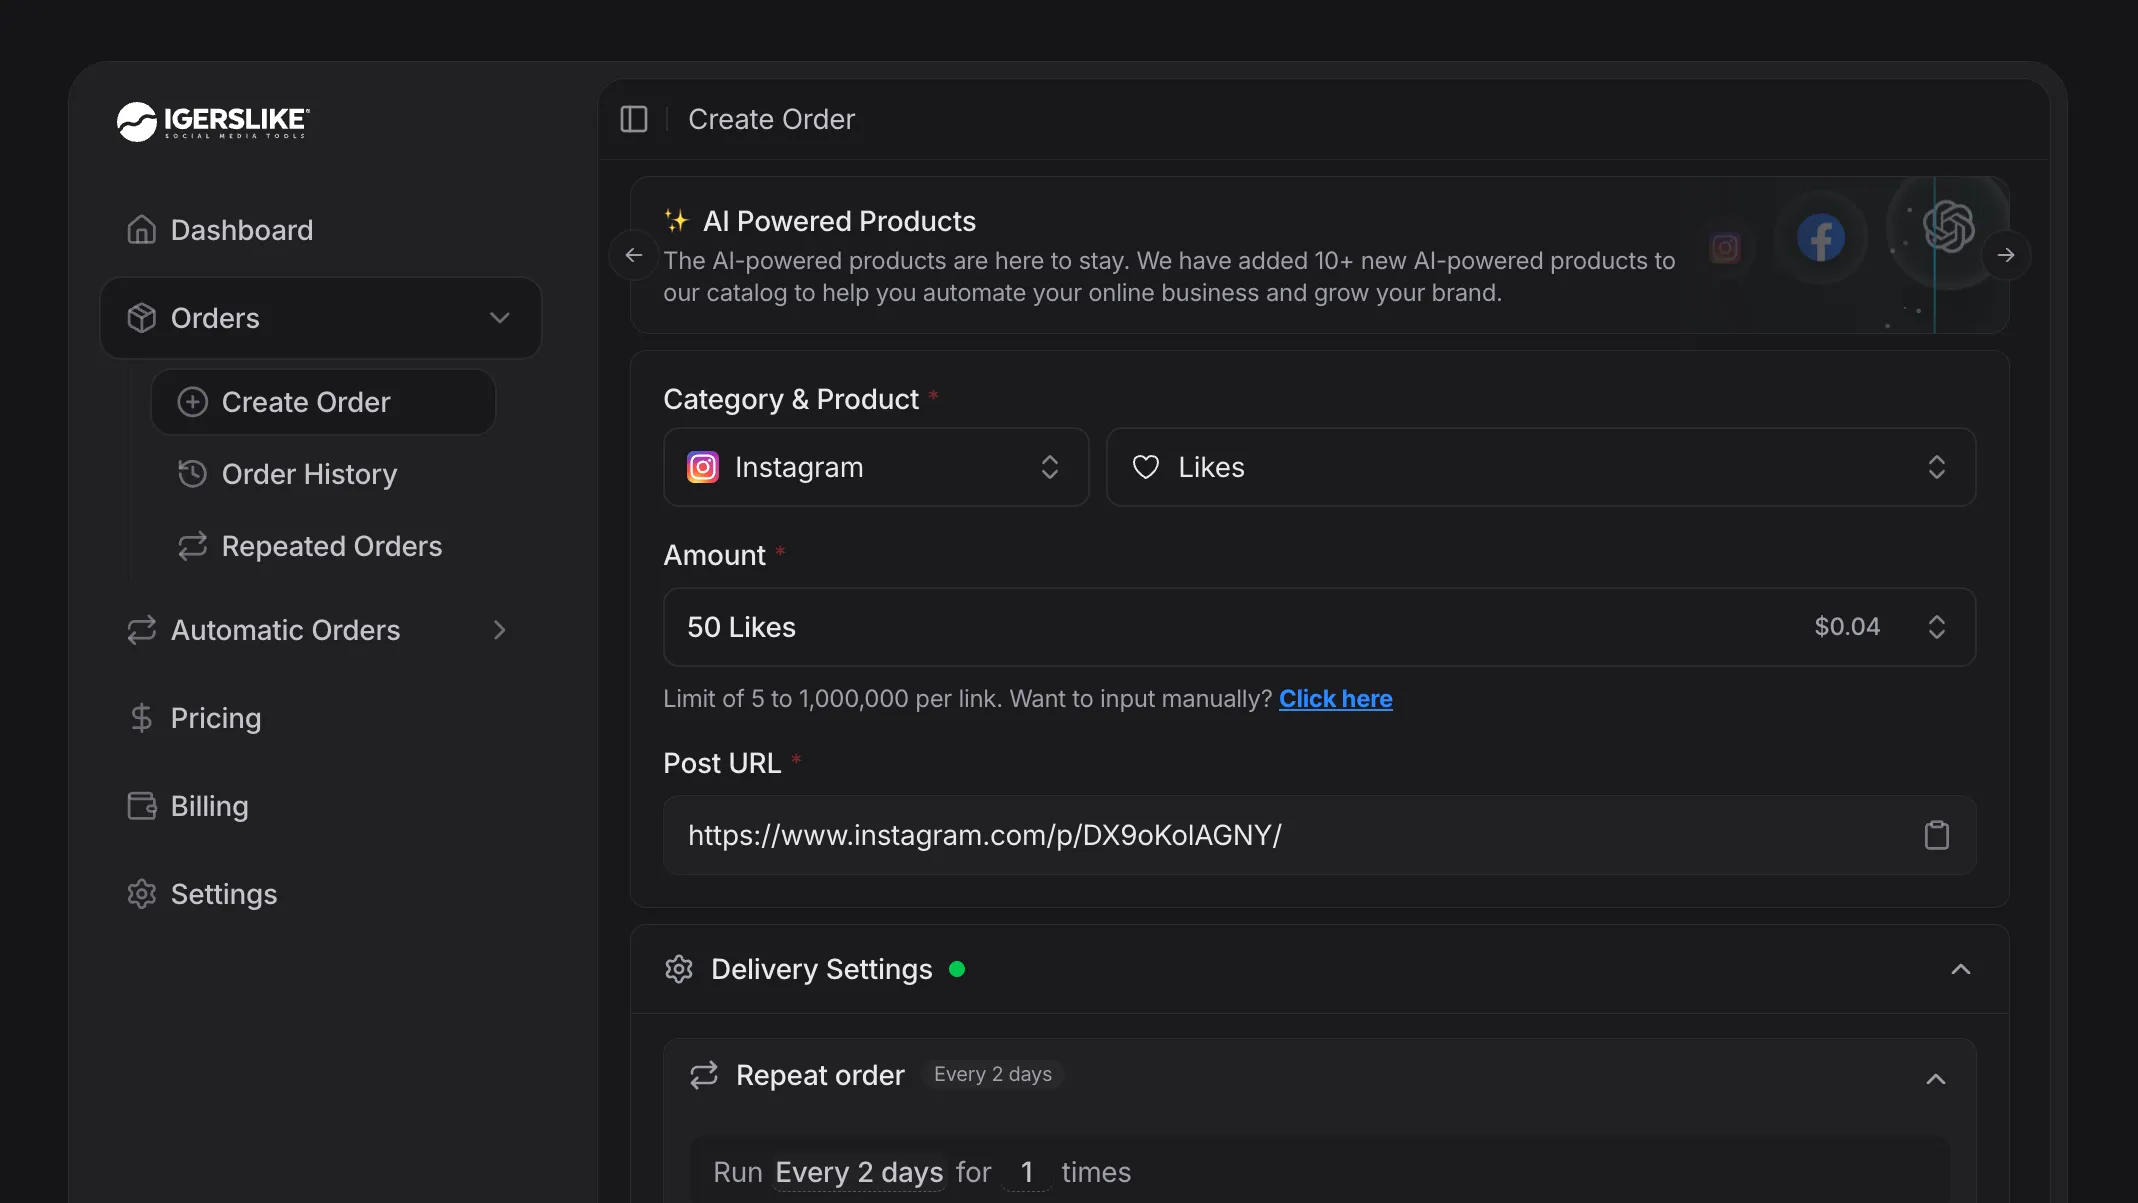Screen dimensions: 2138x1203
Task: Click the IGERSLIKE logo
Action: [213, 121]
